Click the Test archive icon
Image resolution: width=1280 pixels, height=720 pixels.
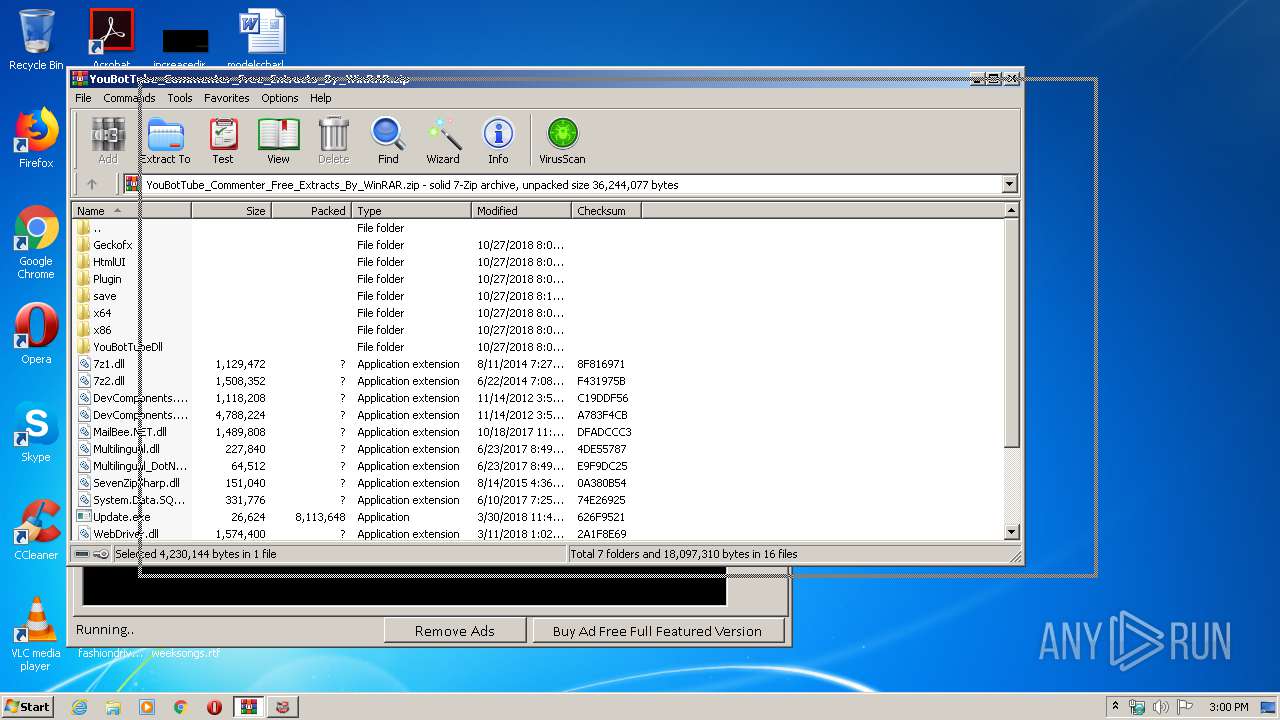click(x=223, y=140)
